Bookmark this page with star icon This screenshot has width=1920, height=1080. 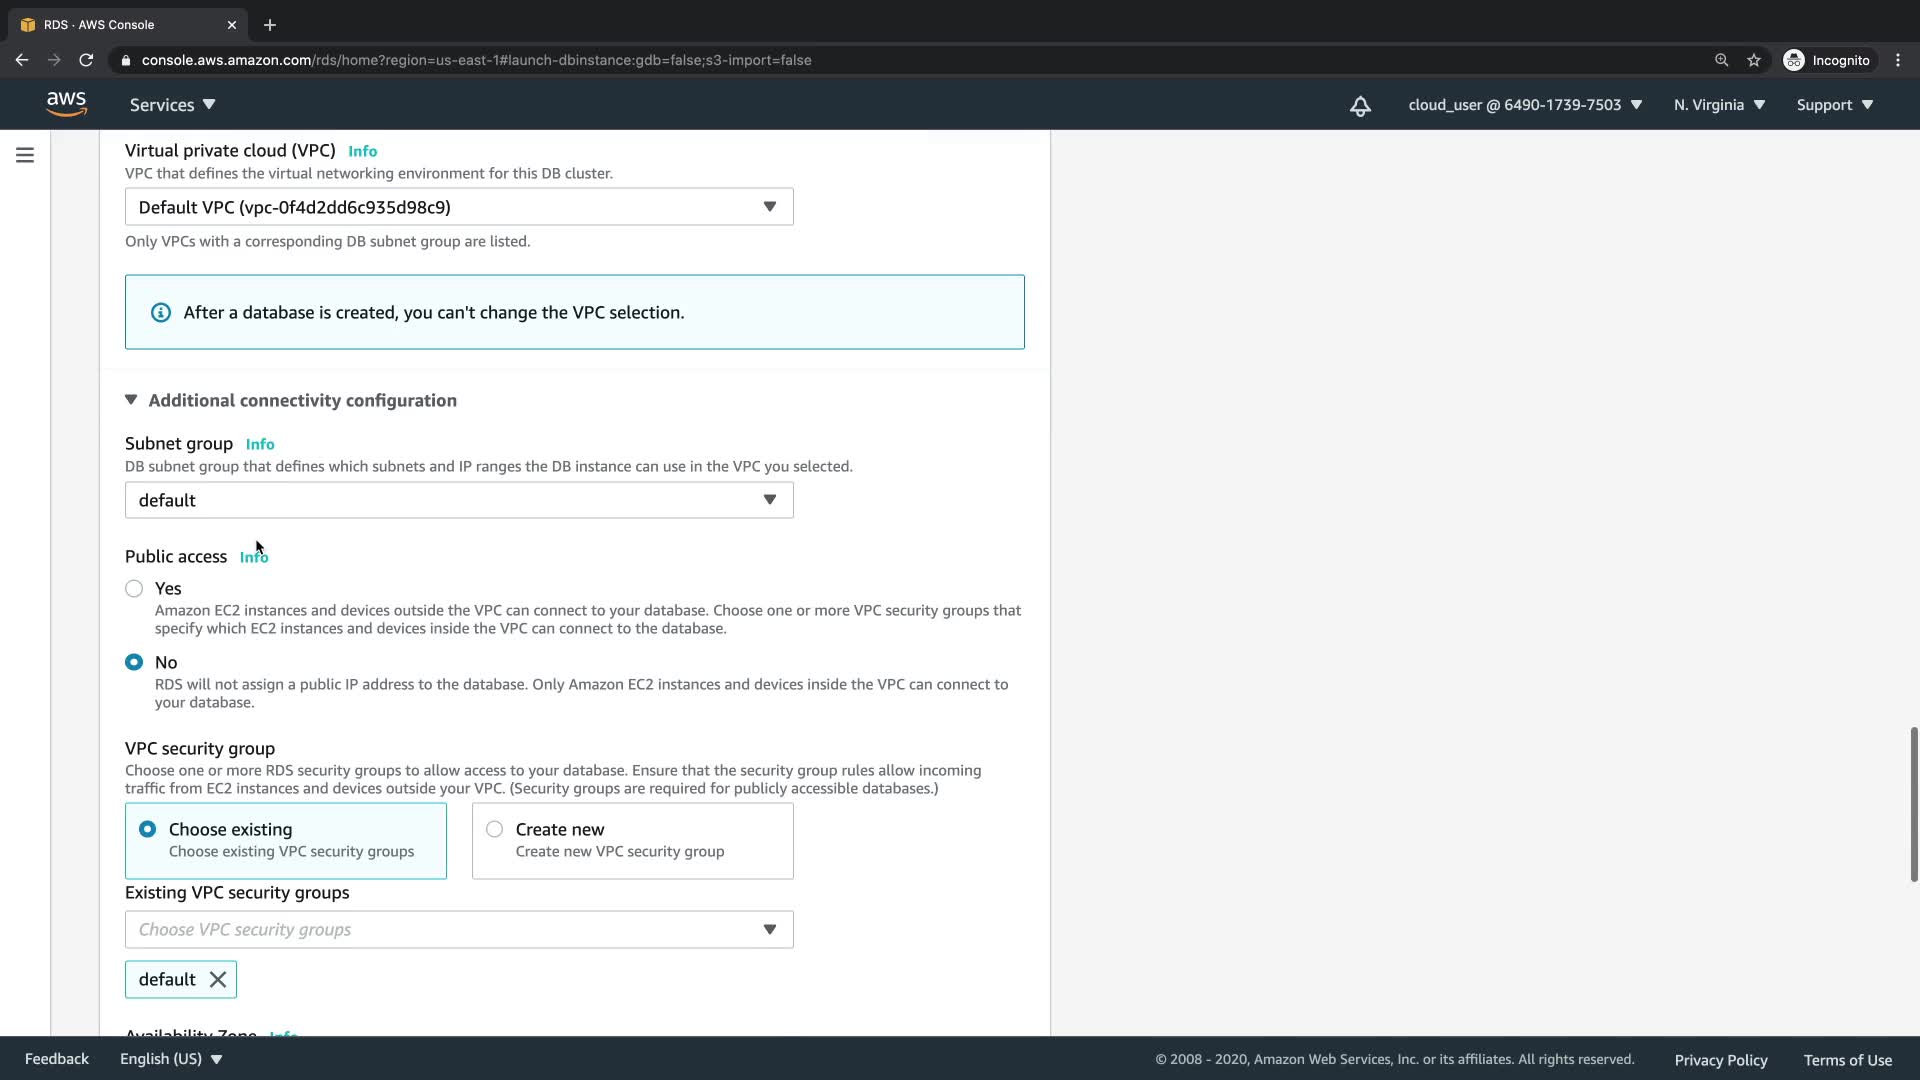click(1754, 60)
